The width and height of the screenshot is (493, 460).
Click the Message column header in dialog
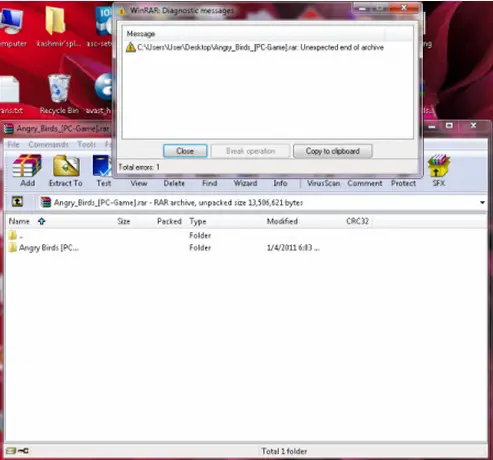pyautogui.click(x=141, y=34)
